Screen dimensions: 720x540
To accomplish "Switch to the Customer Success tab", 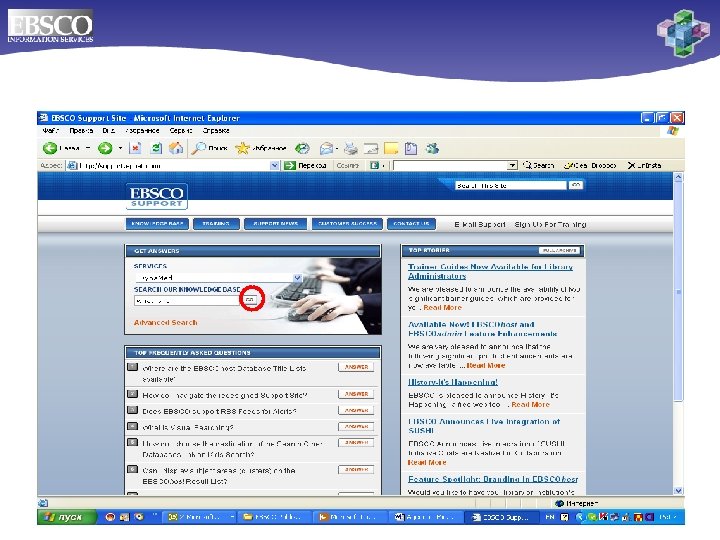I will [347, 224].
